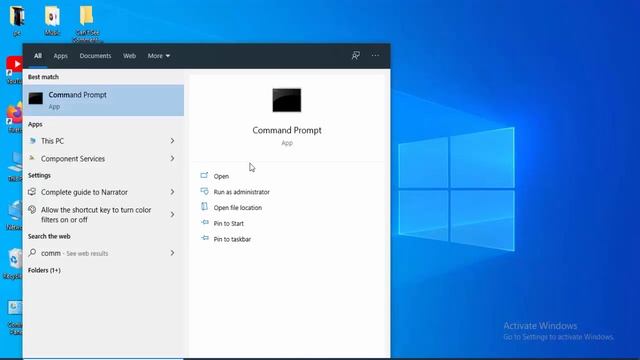
Task: Click Pin to taskbar
Action: pos(232,239)
